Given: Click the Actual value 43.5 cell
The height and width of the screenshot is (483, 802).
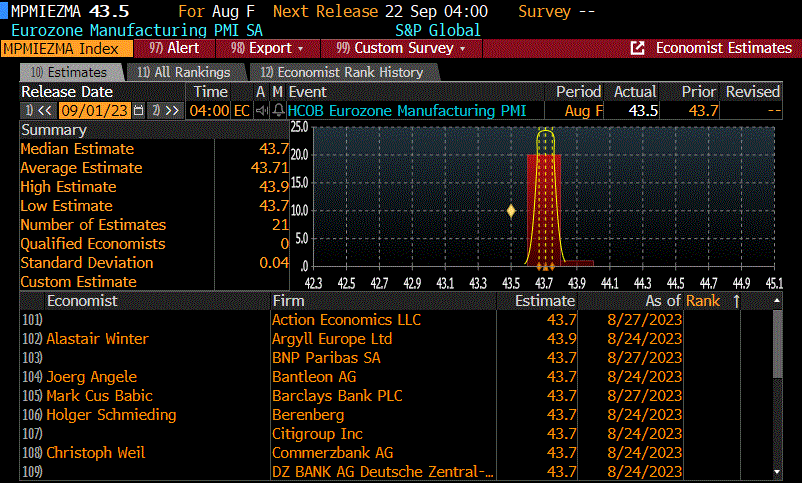Looking at the screenshot, I should coord(632,111).
